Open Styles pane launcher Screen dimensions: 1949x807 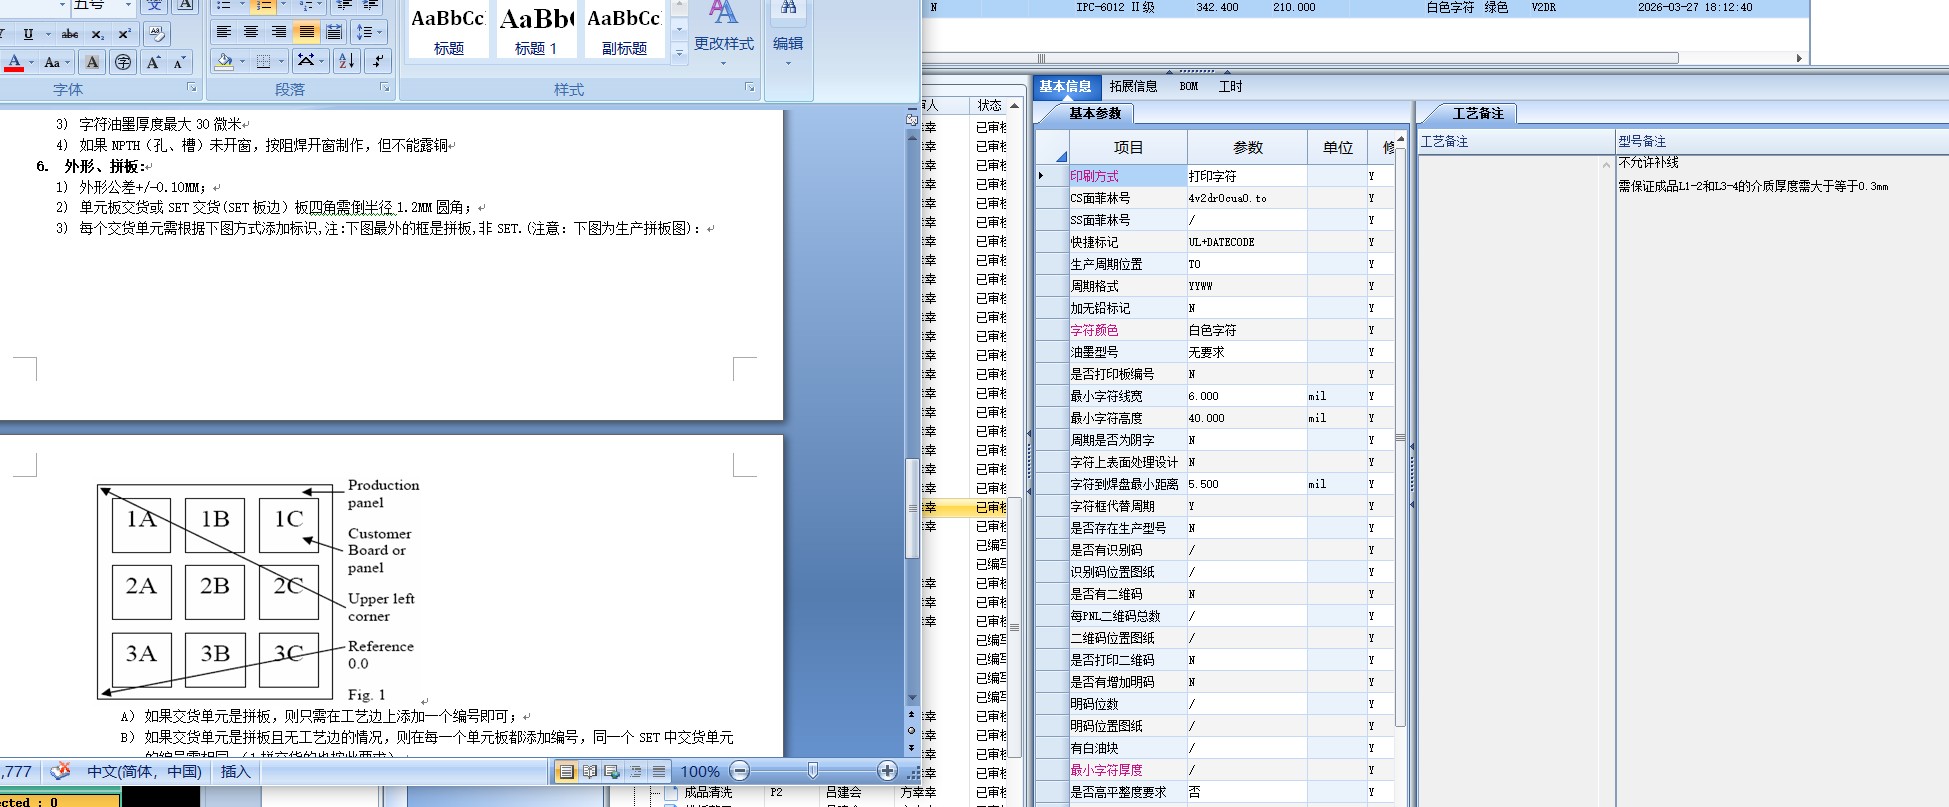[x=750, y=88]
